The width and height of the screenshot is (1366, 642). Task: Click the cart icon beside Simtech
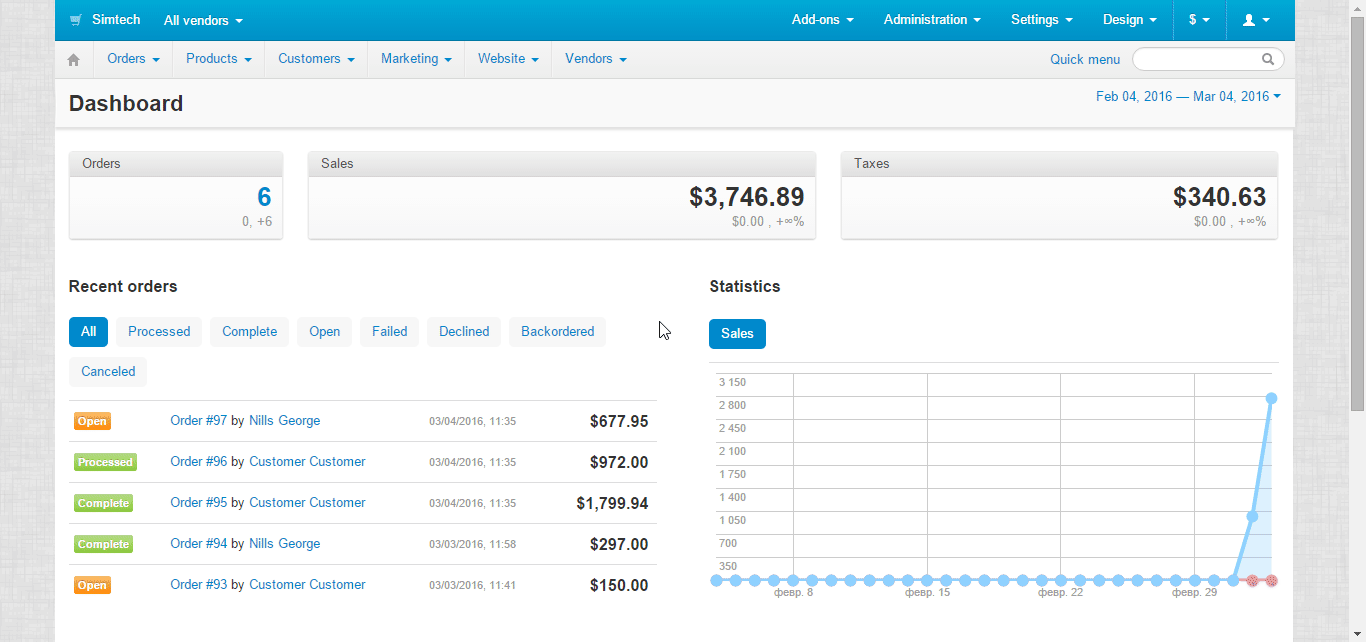(x=76, y=20)
